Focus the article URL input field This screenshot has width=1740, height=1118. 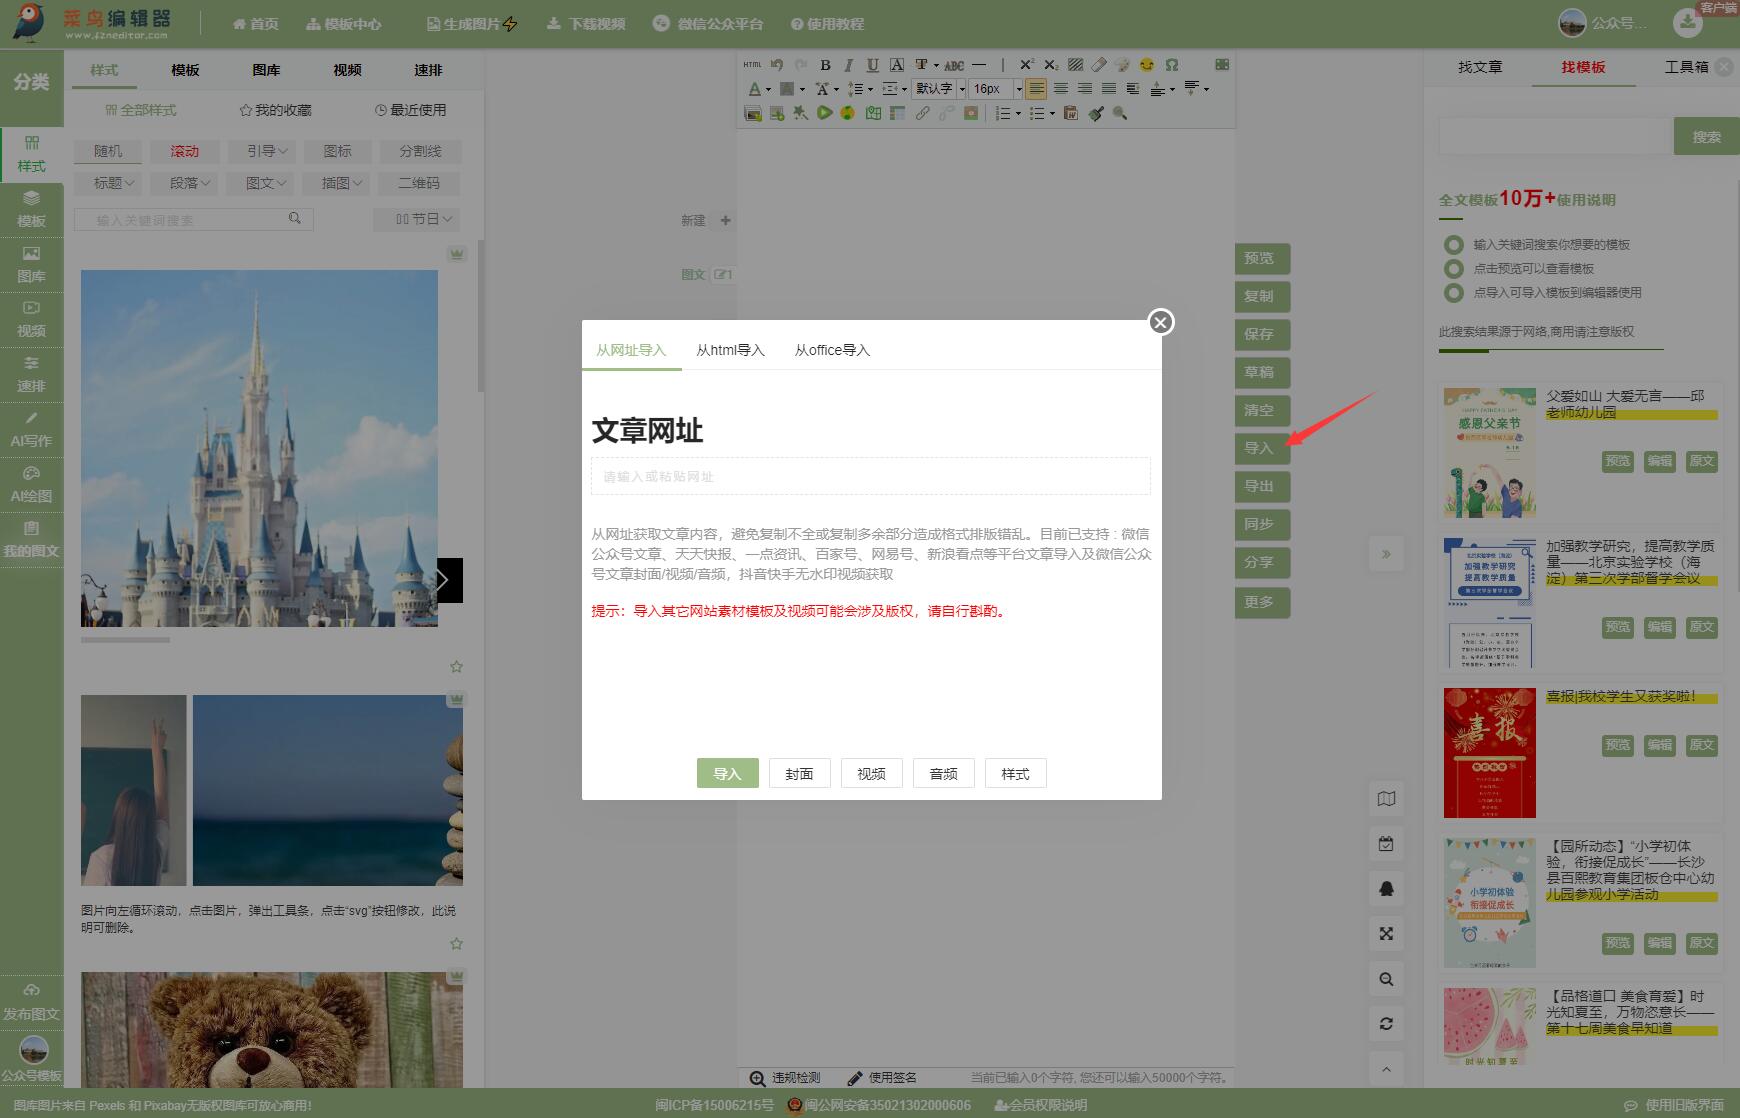(x=871, y=476)
